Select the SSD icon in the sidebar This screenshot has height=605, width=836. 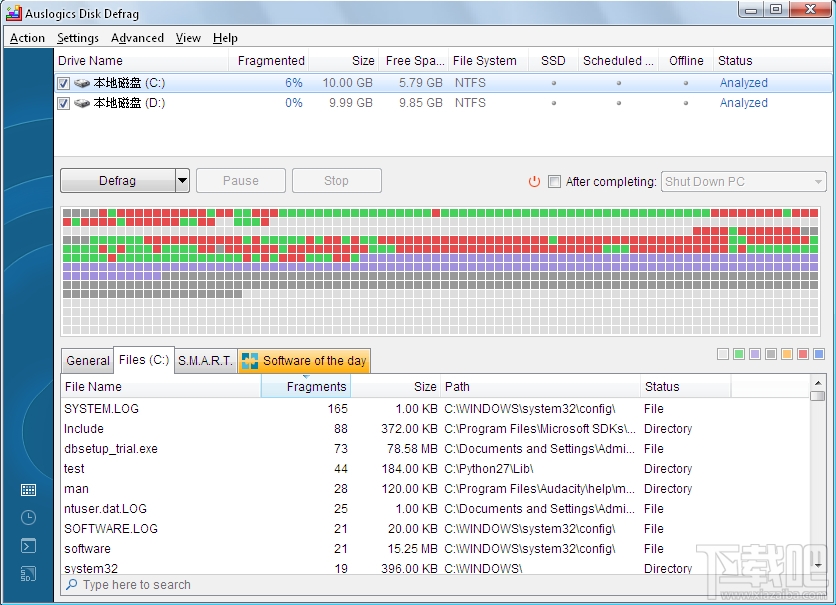pyautogui.click(x=28, y=573)
